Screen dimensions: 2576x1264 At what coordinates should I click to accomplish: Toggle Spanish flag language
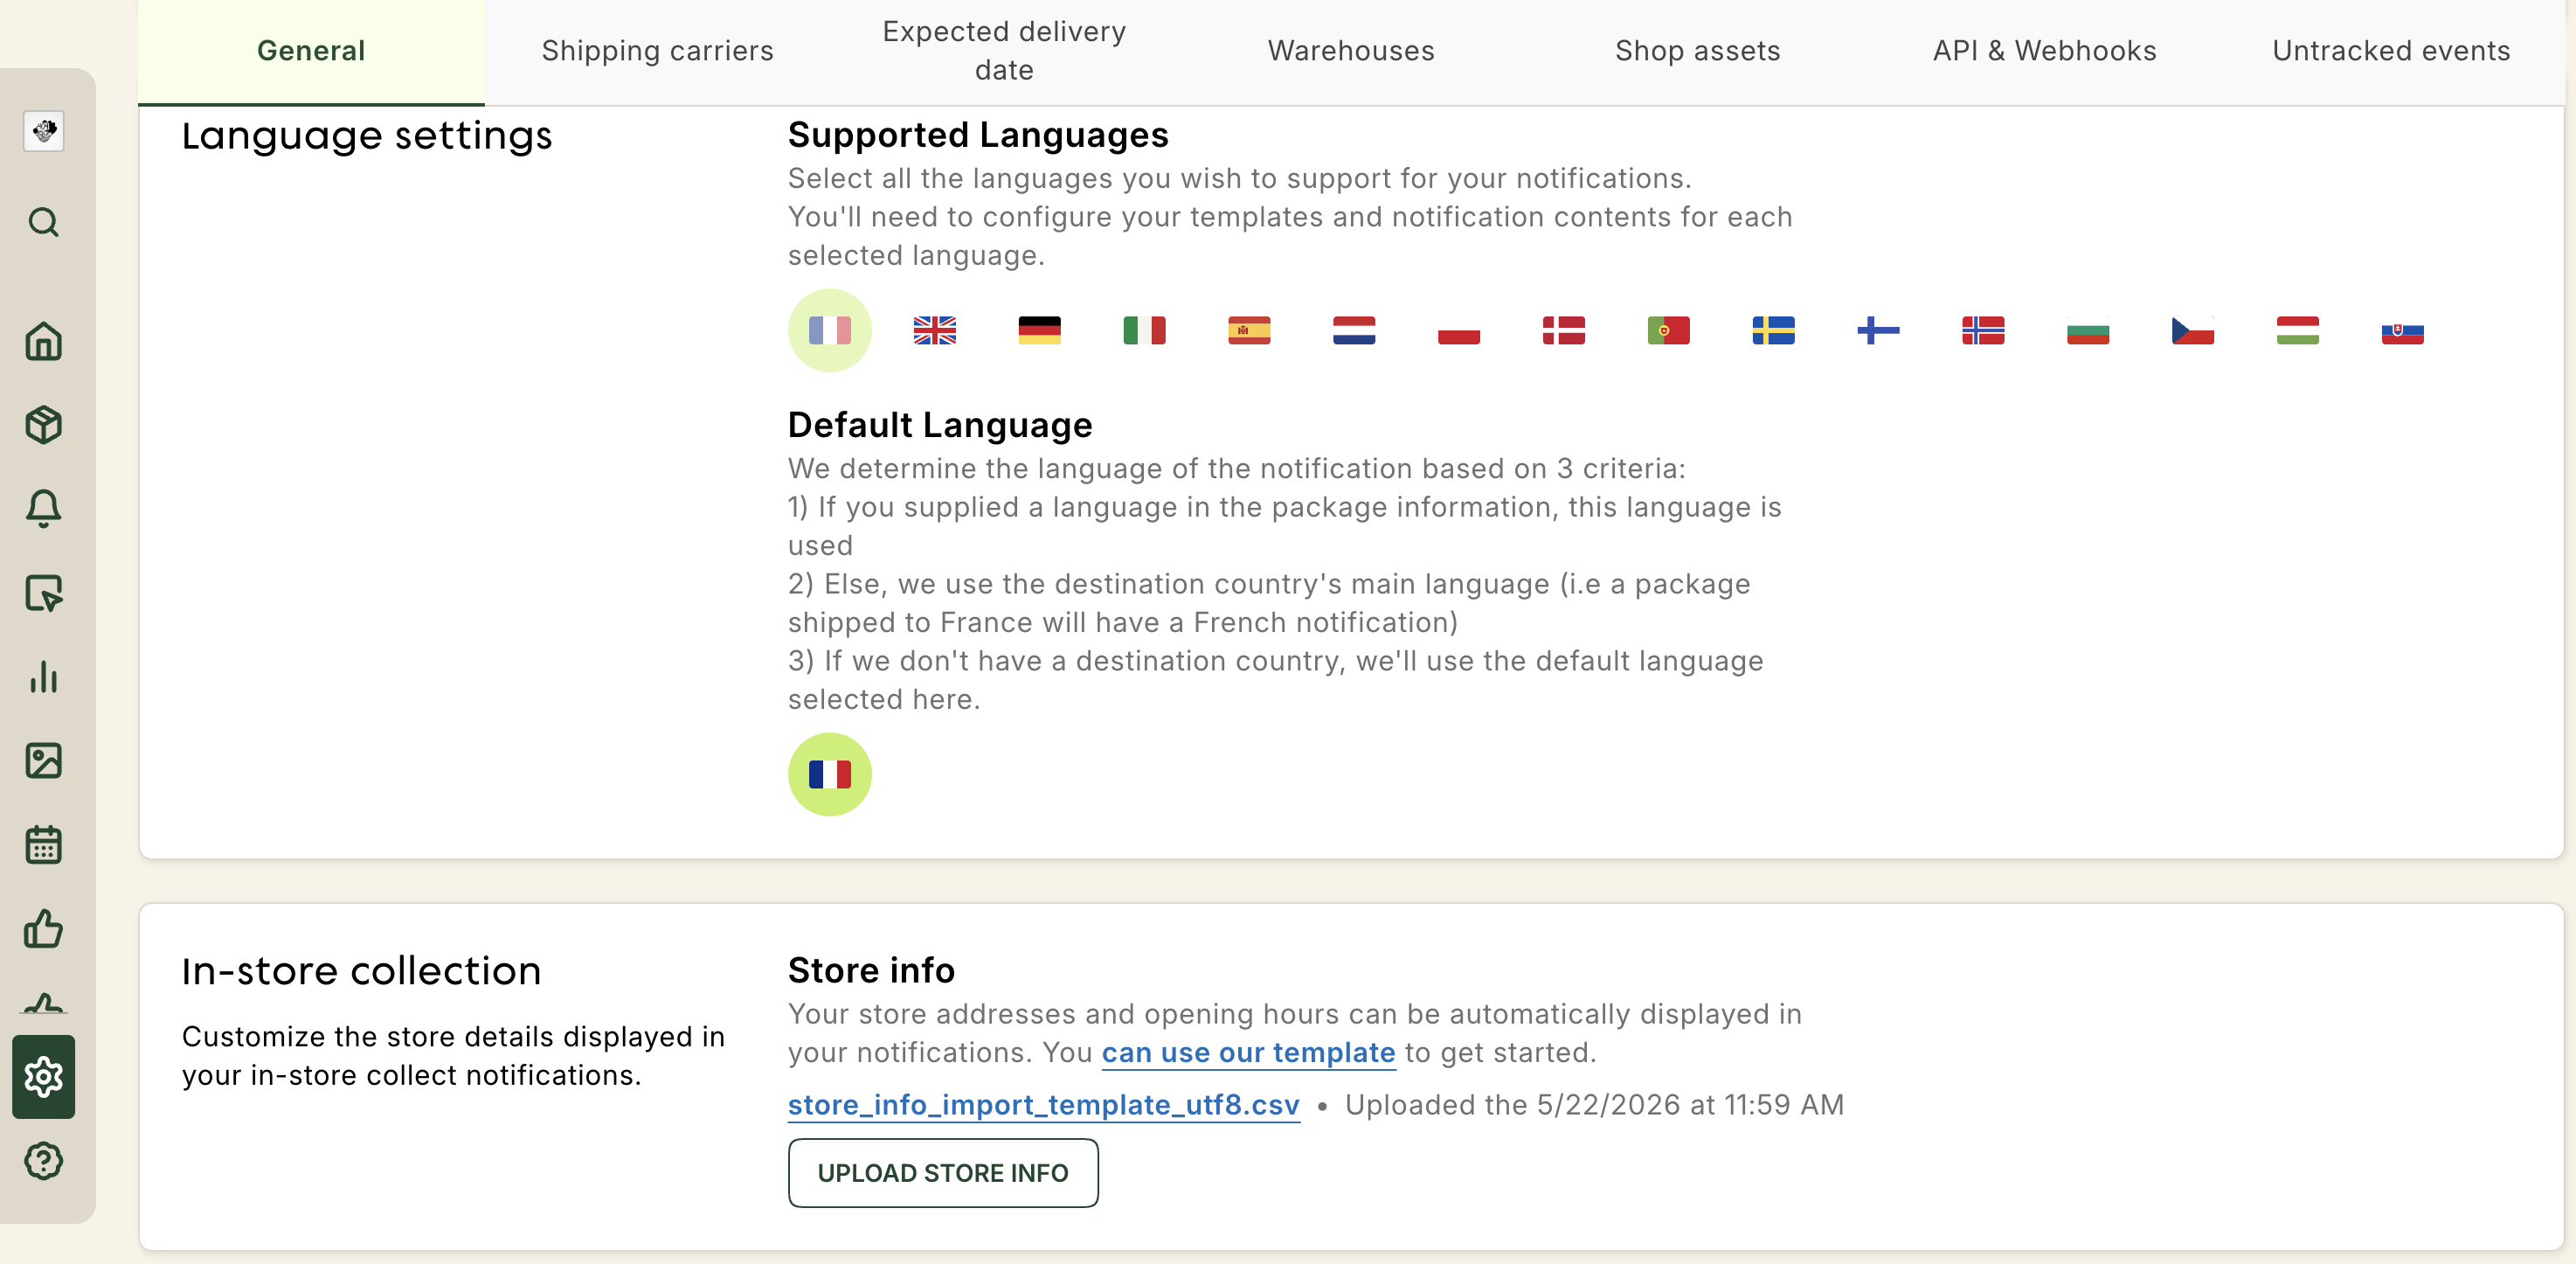point(1249,330)
